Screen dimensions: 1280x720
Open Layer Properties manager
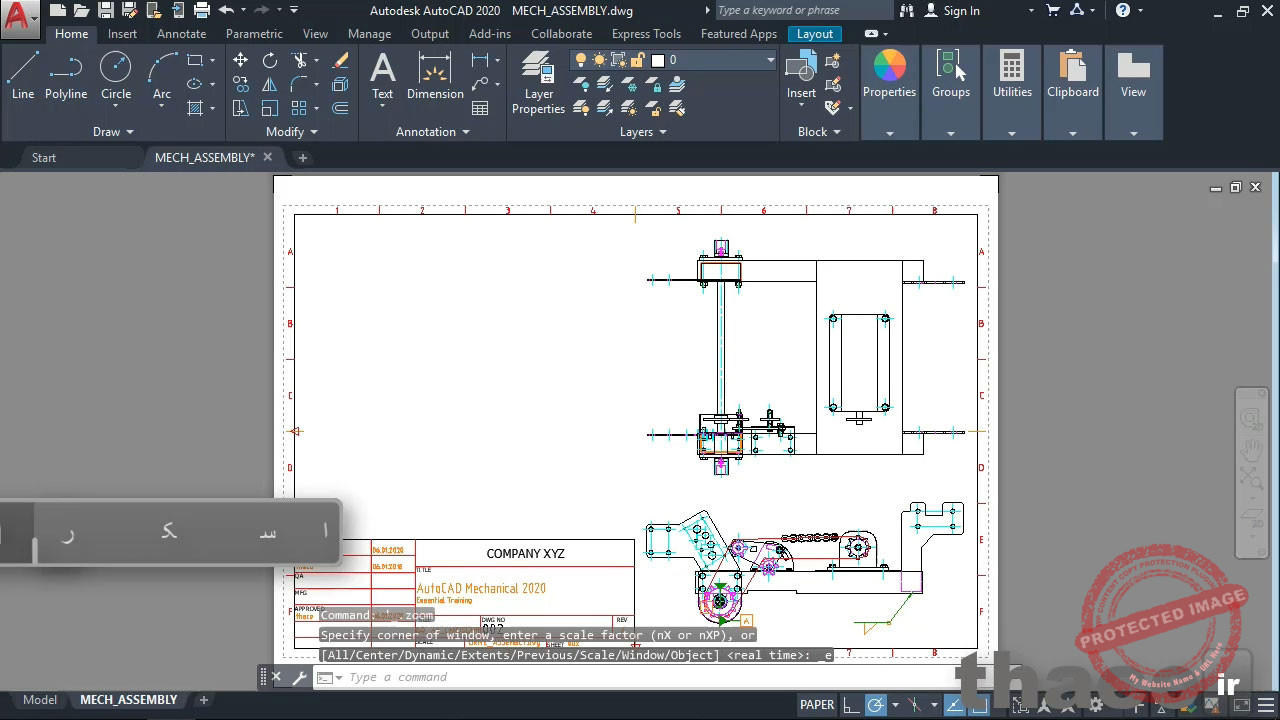538,84
